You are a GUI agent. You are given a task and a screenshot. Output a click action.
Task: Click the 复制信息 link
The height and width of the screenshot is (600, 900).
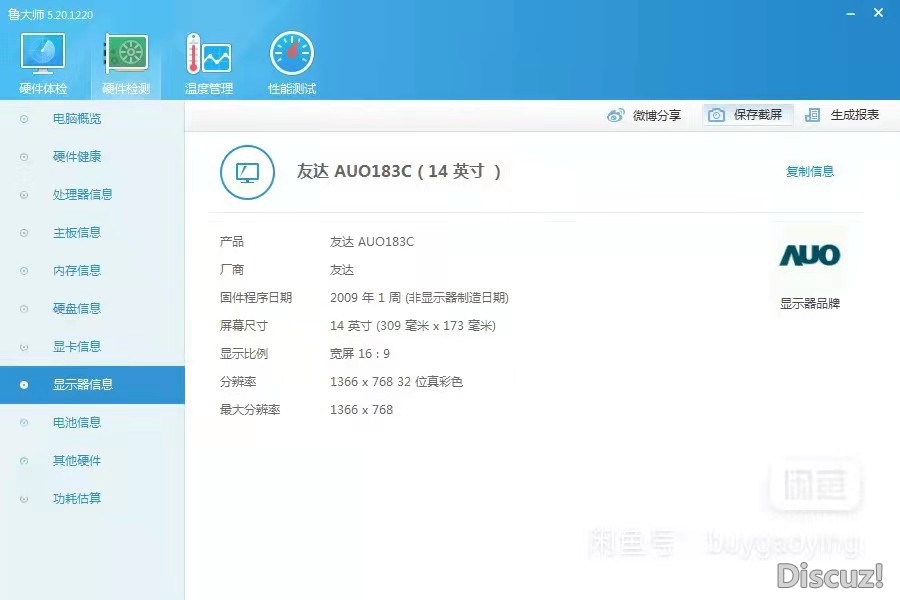coord(809,171)
